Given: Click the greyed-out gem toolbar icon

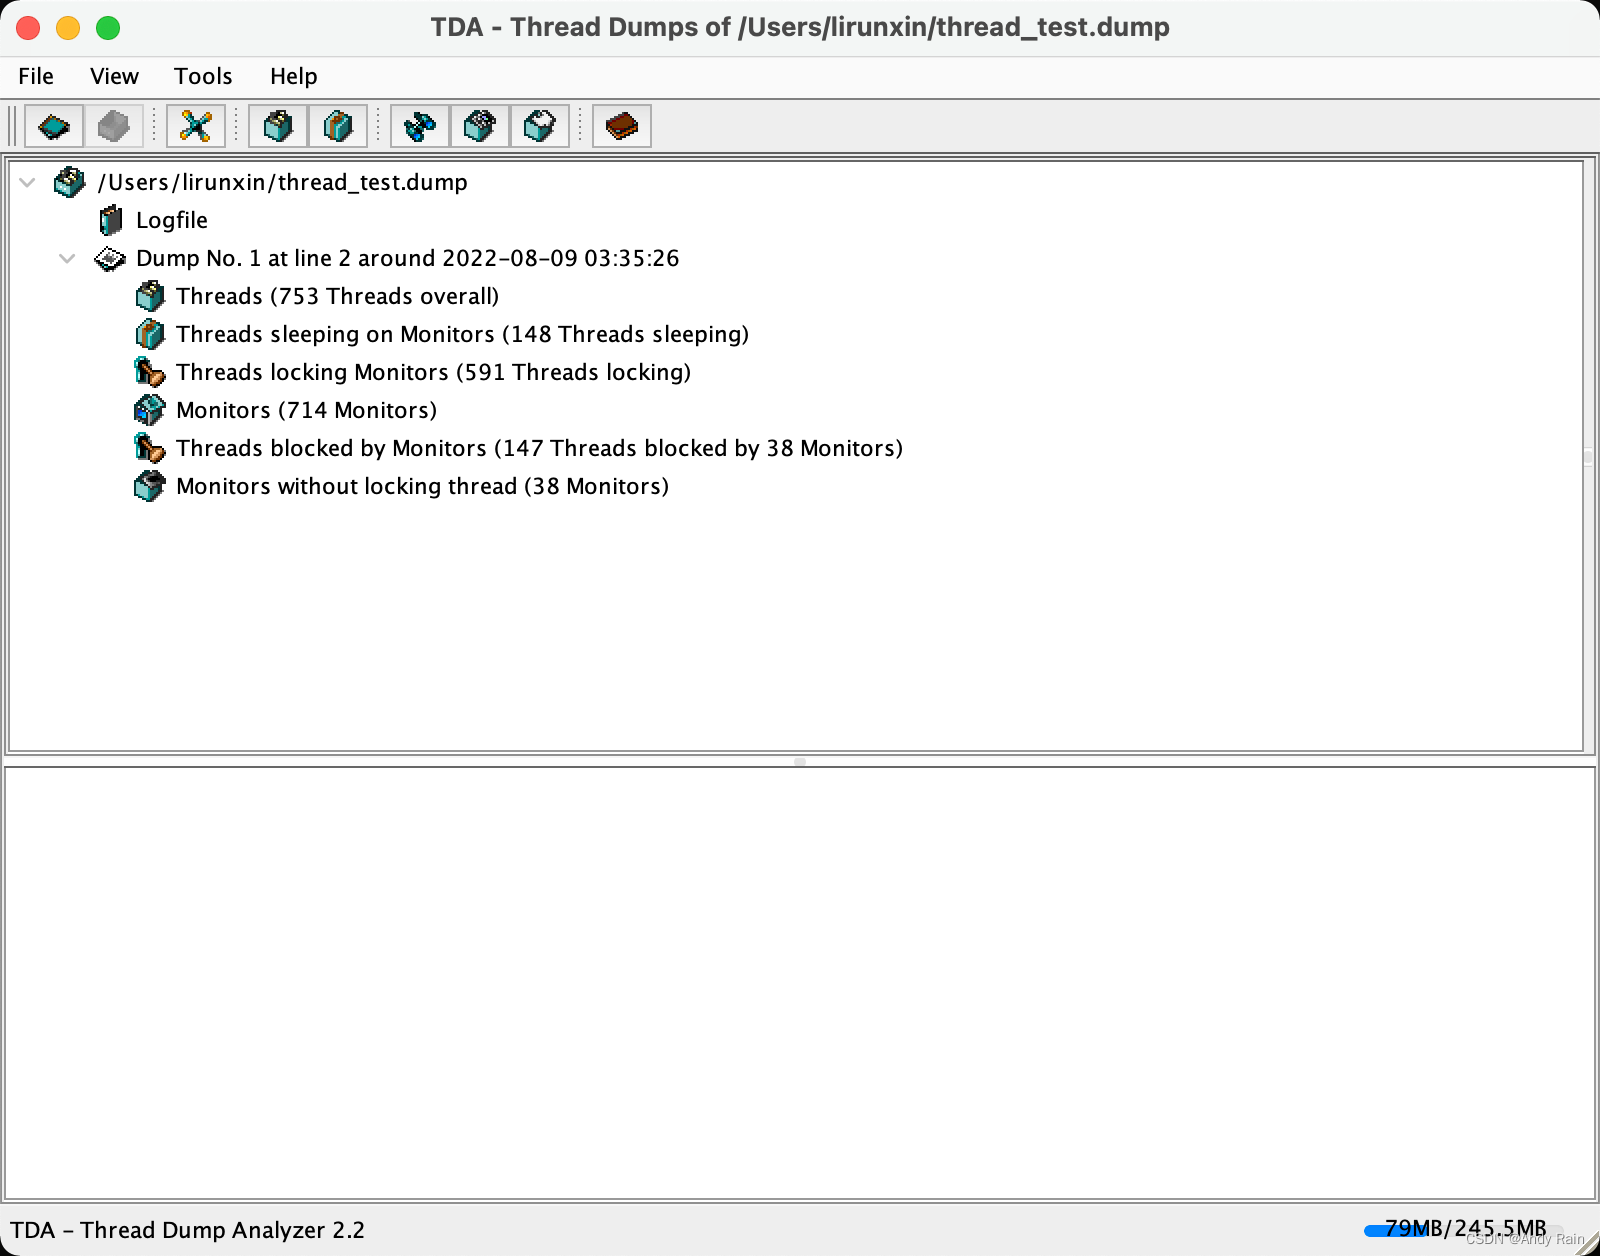Looking at the screenshot, I should (114, 126).
